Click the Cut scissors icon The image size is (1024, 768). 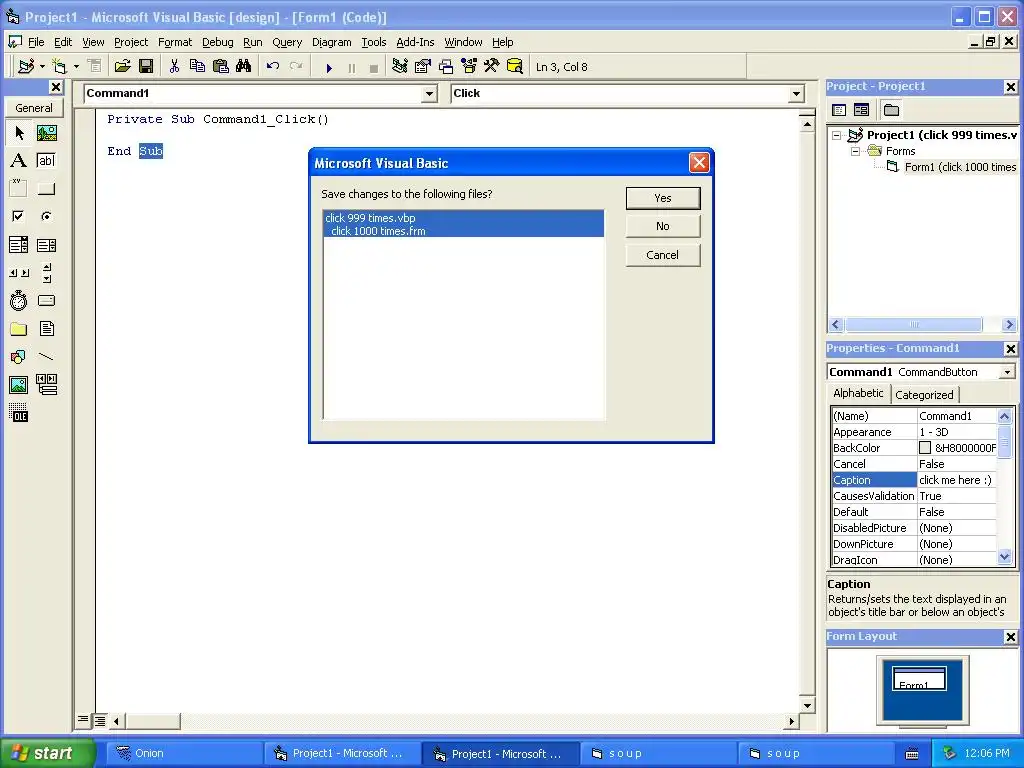tap(174, 67)
